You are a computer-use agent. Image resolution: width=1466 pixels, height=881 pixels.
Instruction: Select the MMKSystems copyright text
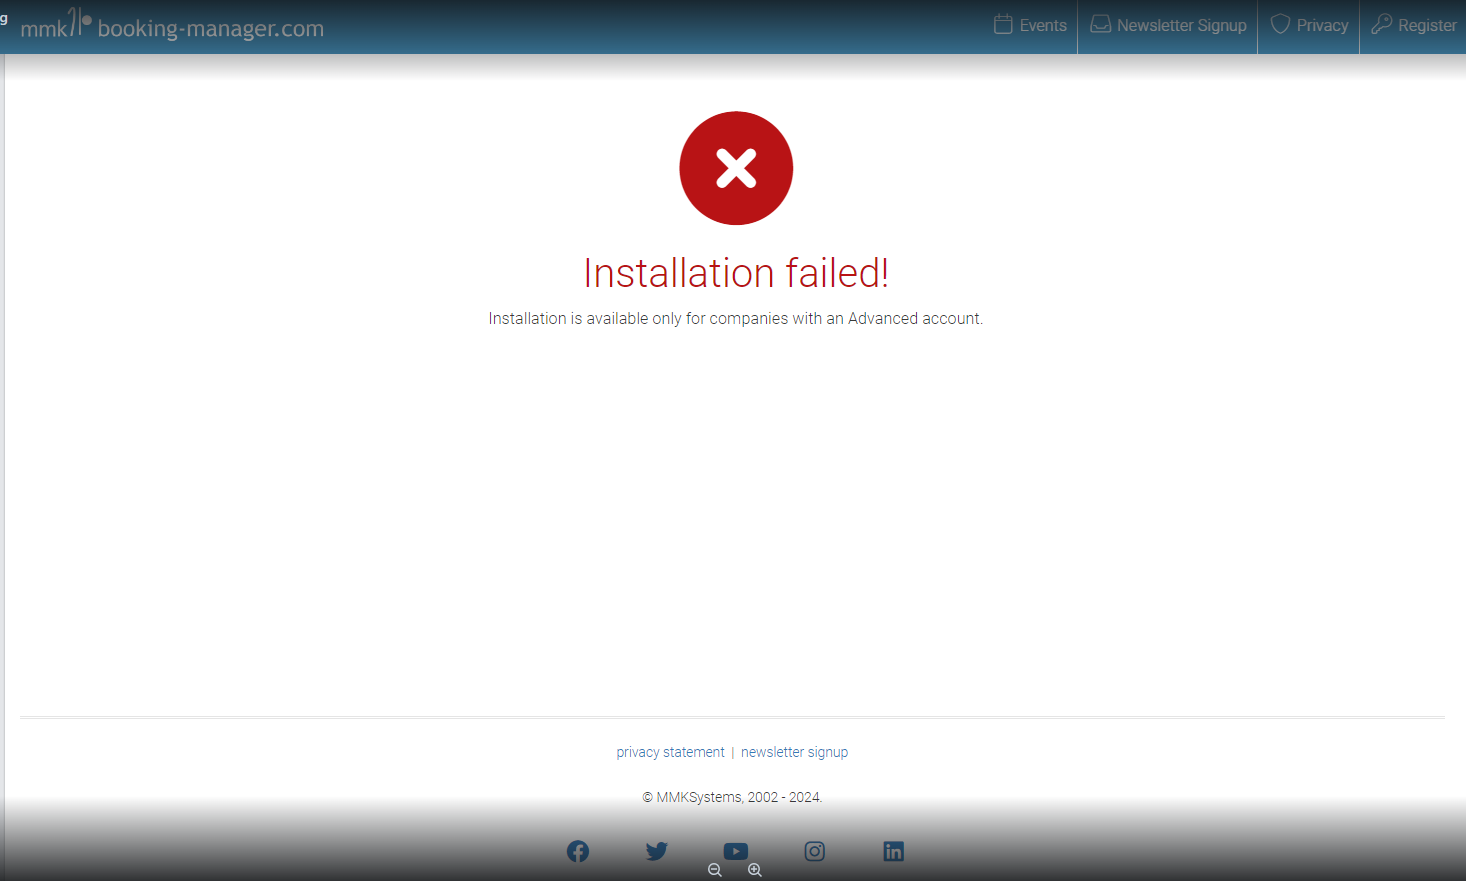[732, 797]
